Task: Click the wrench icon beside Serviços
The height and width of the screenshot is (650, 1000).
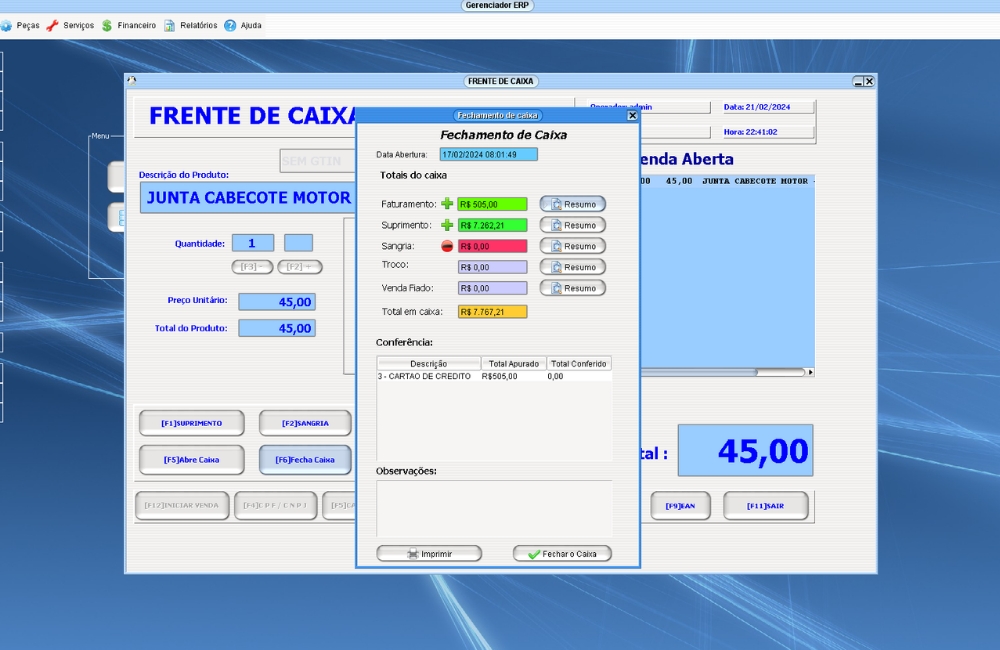Action: coord(52,26)
